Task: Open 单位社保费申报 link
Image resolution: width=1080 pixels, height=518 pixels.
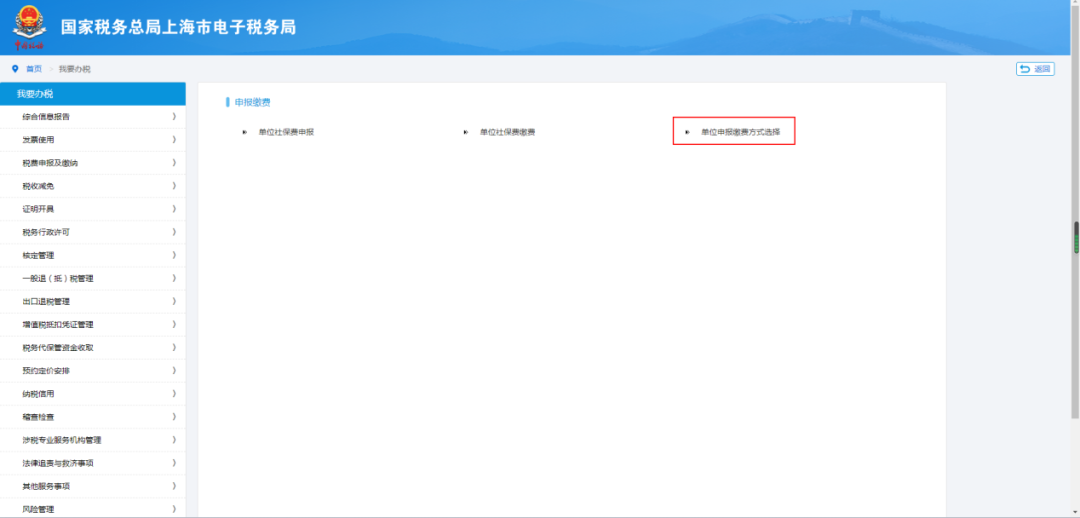Action: [x=286, y=132]
